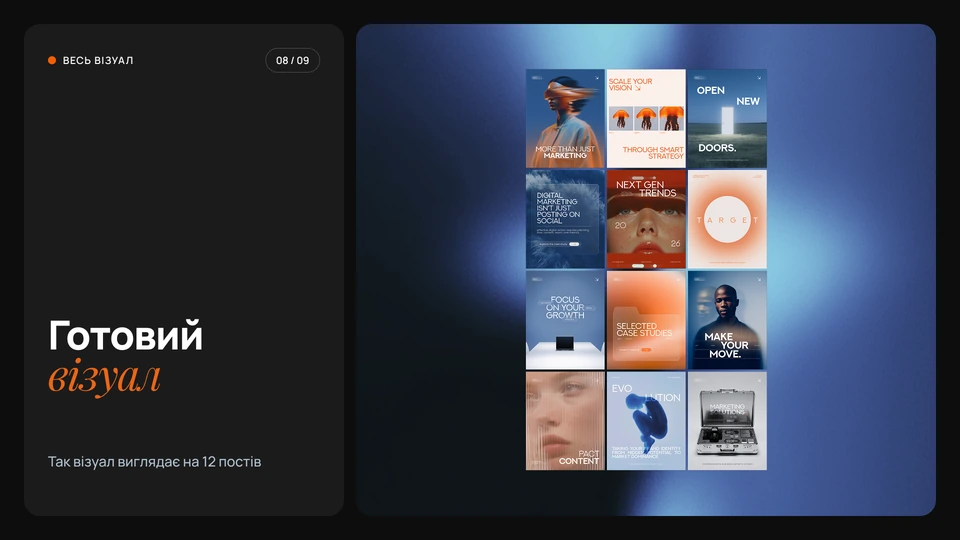Open the Target orange circle post
Image resolution: width=960 pixels, height=540 pixels.
(x=727, y=219)
